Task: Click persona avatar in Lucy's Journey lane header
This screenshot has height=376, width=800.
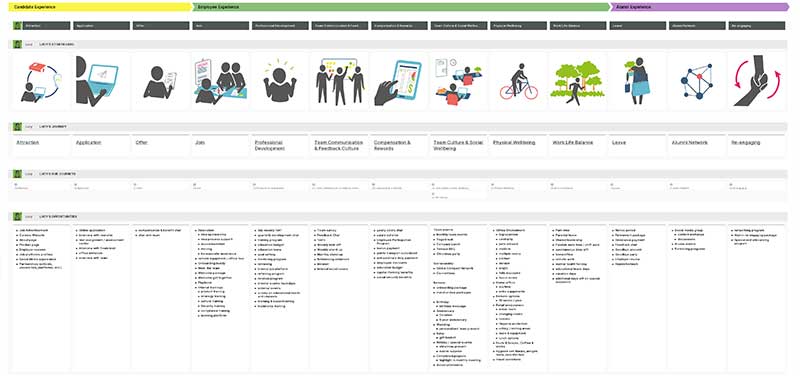Action: point(17,127)
